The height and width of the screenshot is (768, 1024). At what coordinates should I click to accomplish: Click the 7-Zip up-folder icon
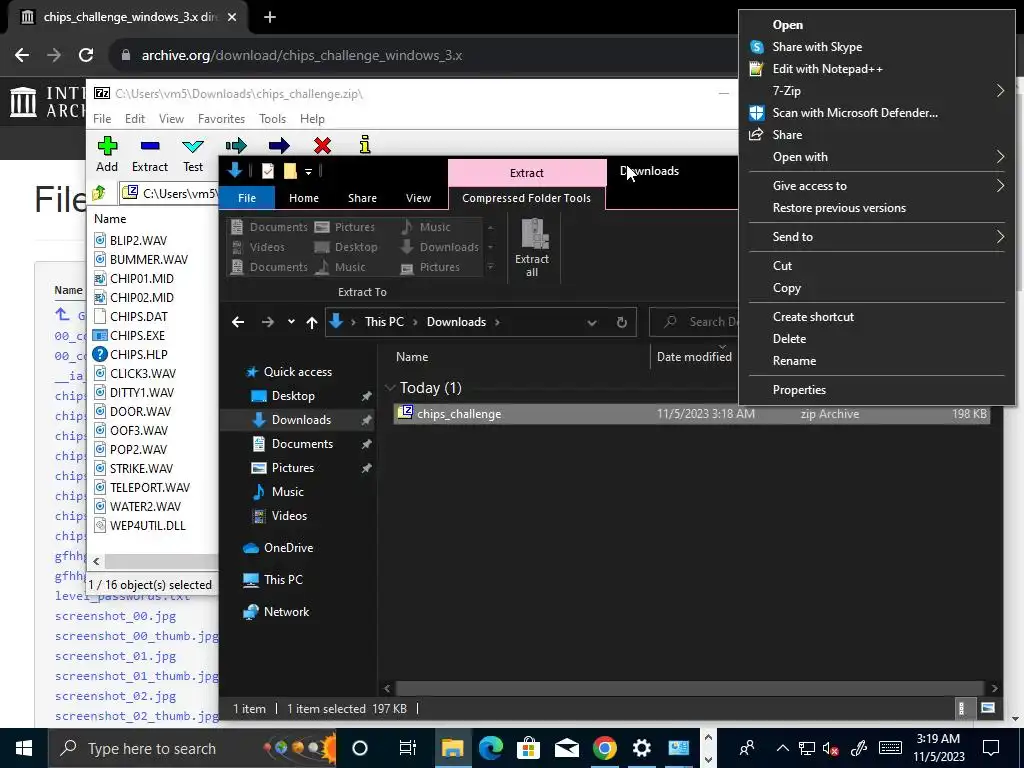point(99,193)
